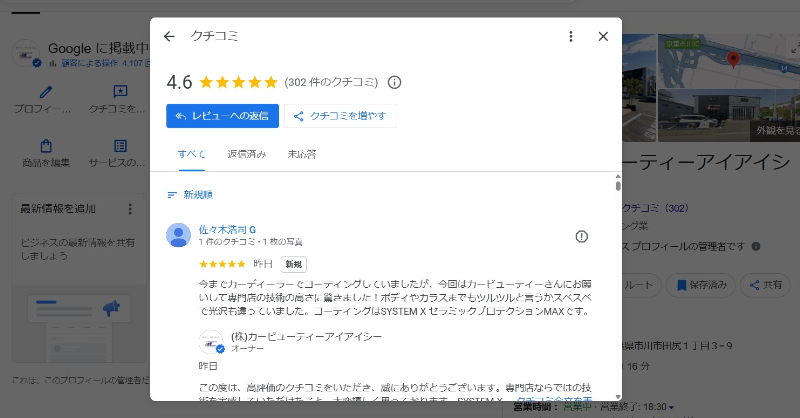Expand the 営業時間 hours dropdown arrow

tap(671, 407)
